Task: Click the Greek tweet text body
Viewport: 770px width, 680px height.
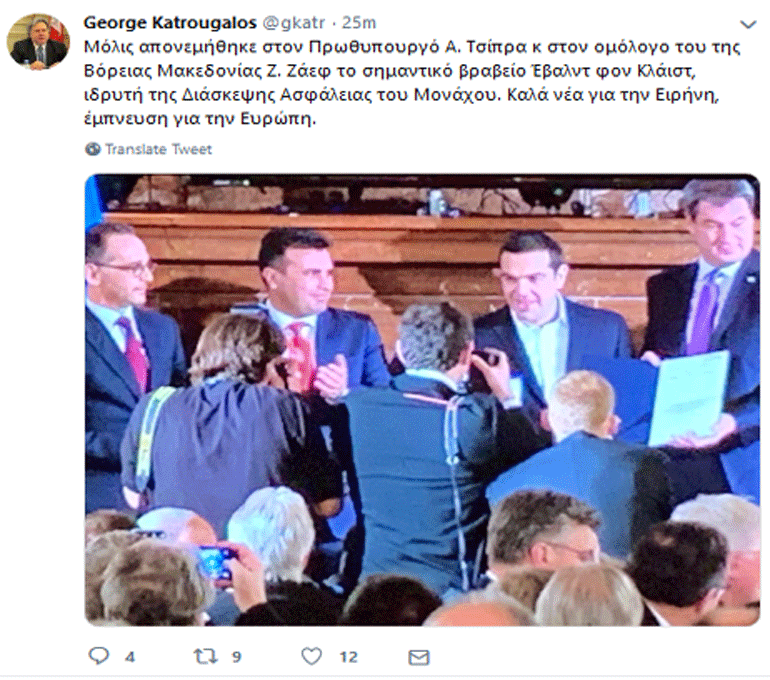Action: tap(412, 83)
